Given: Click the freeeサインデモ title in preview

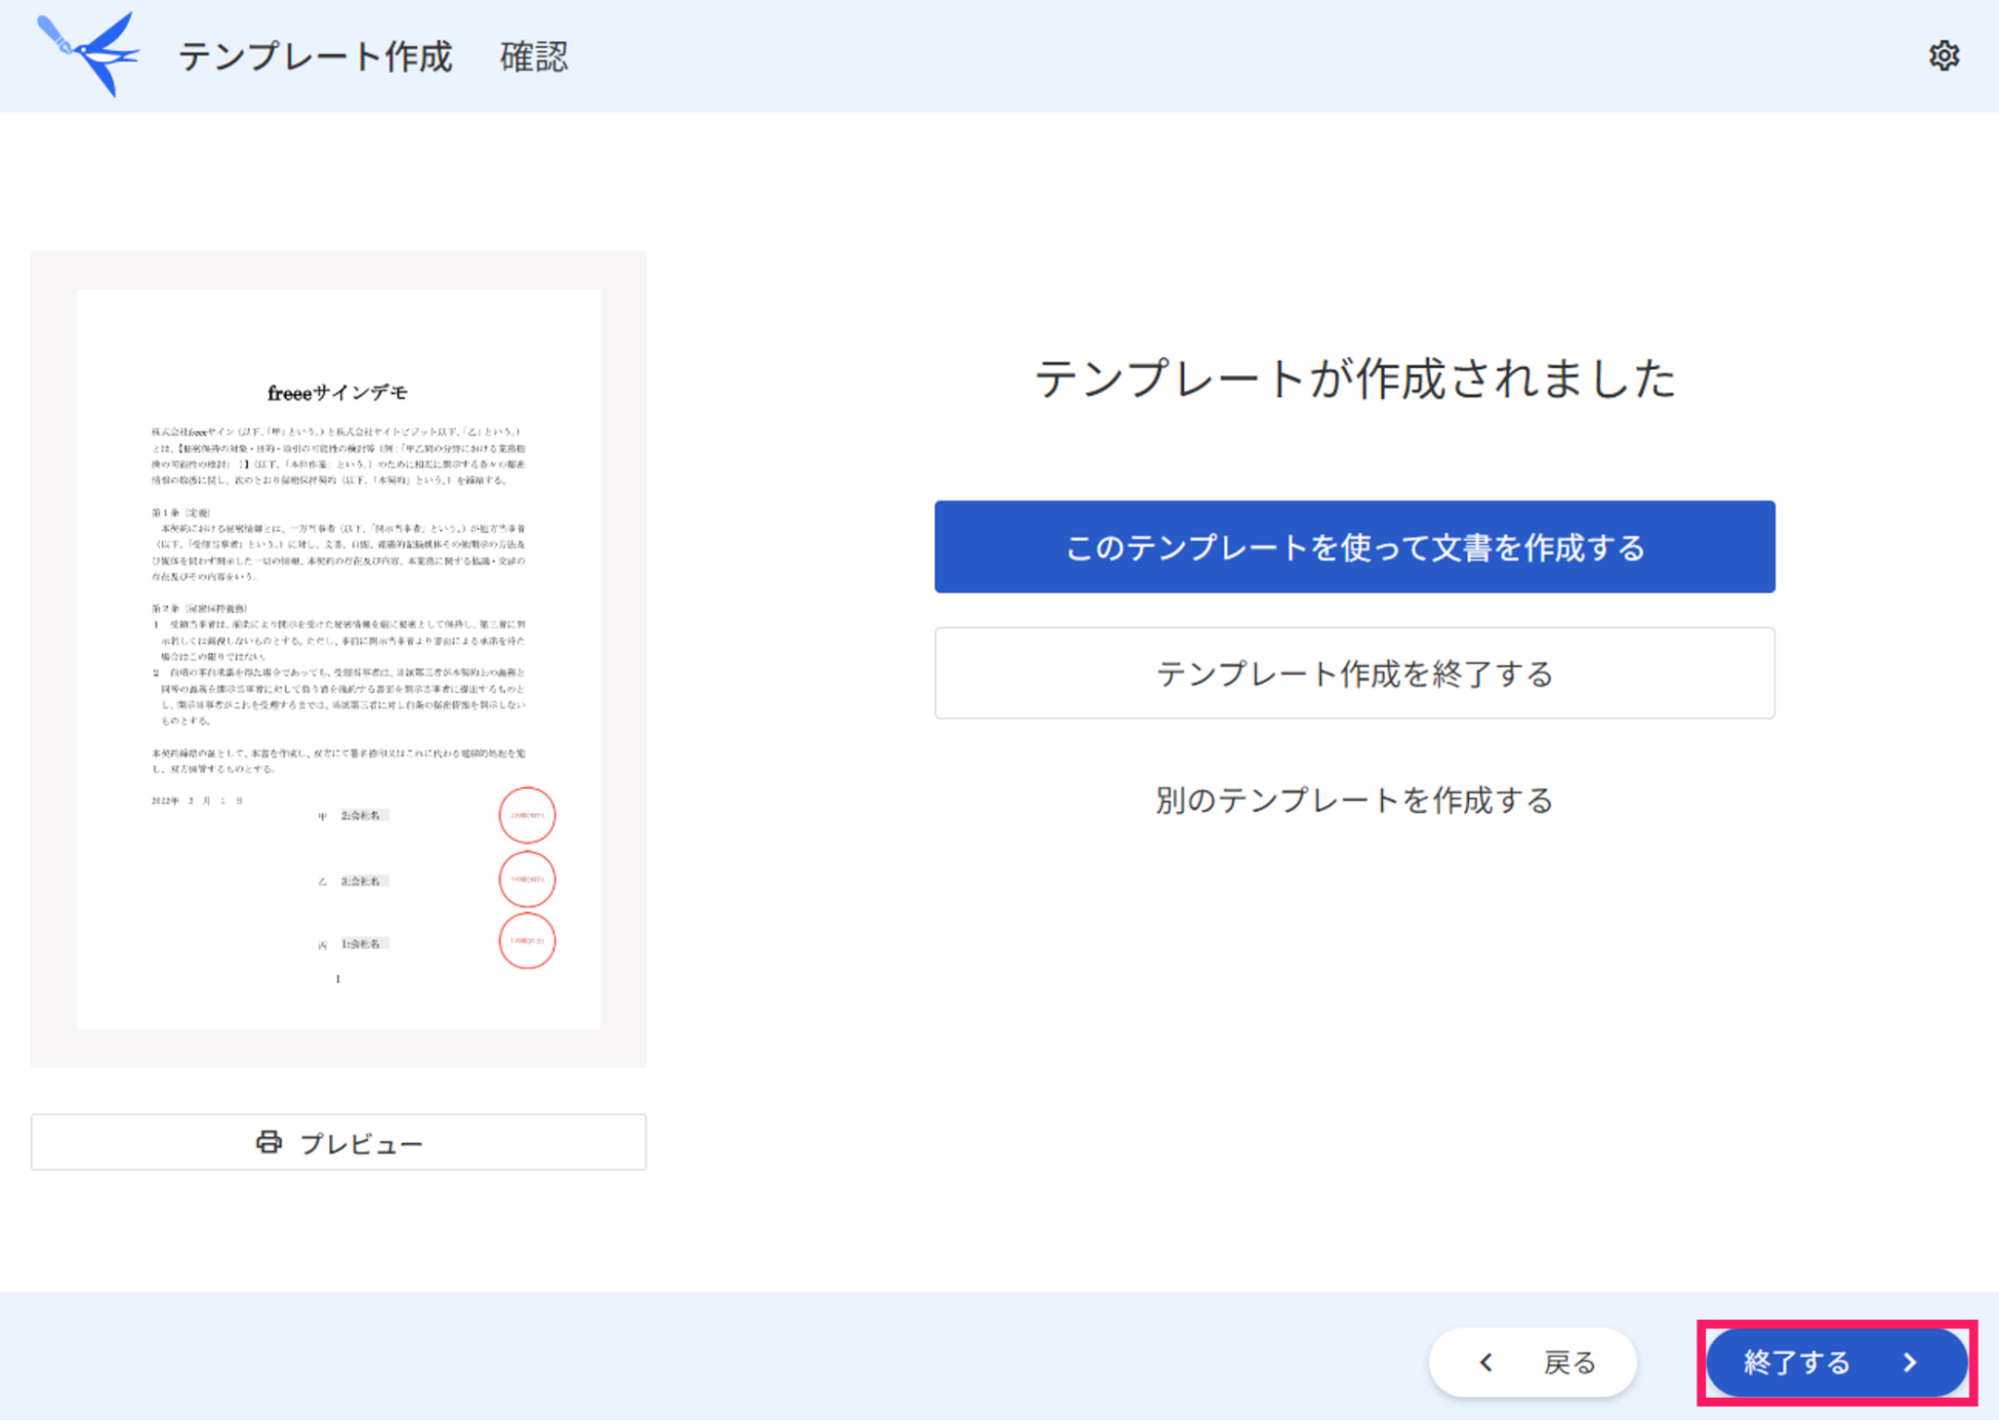Looking at the screenshot, I should (x=338, y=393).
